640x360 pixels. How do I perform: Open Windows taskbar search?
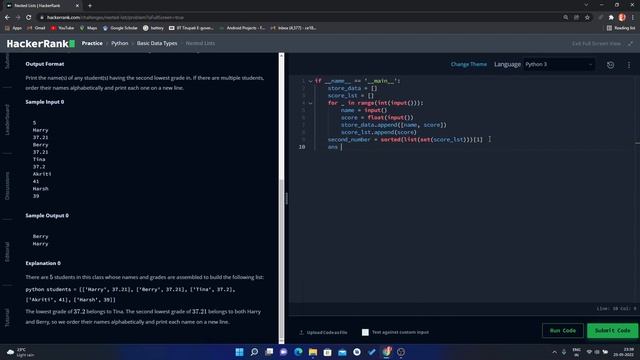coord(254,352)
